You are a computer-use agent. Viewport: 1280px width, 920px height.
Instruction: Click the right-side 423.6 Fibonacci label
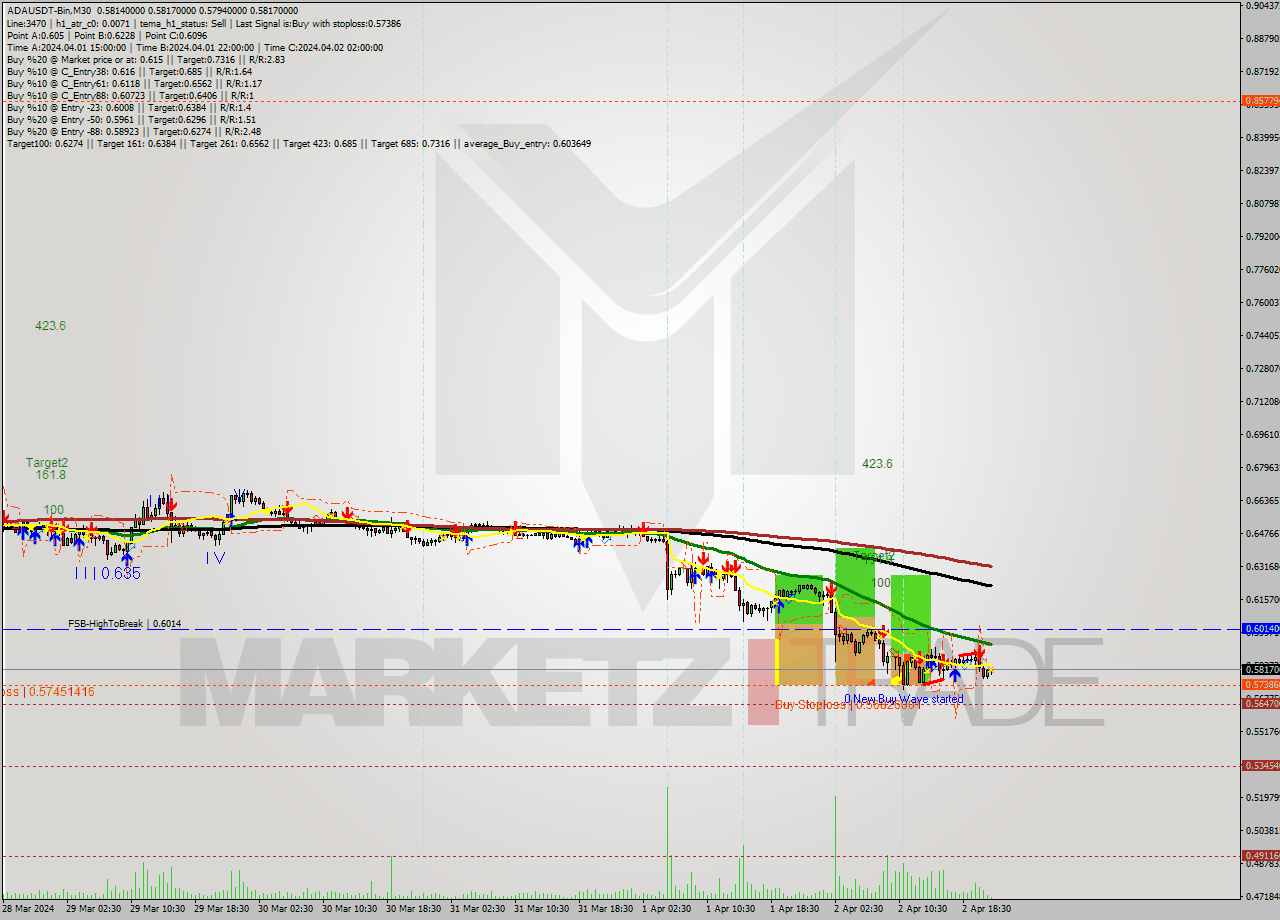(877, 464)
